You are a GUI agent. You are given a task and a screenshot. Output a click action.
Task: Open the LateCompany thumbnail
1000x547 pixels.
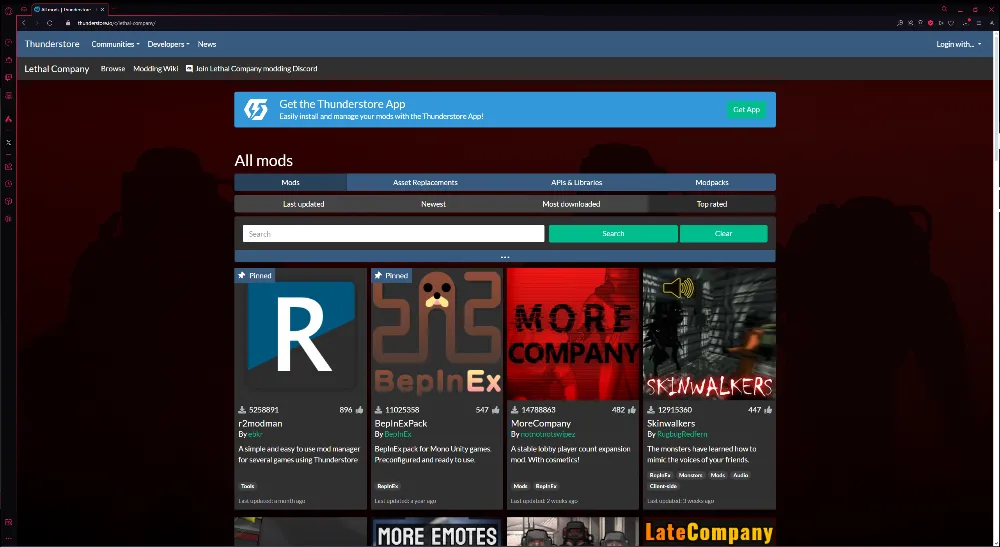[709, 532]
